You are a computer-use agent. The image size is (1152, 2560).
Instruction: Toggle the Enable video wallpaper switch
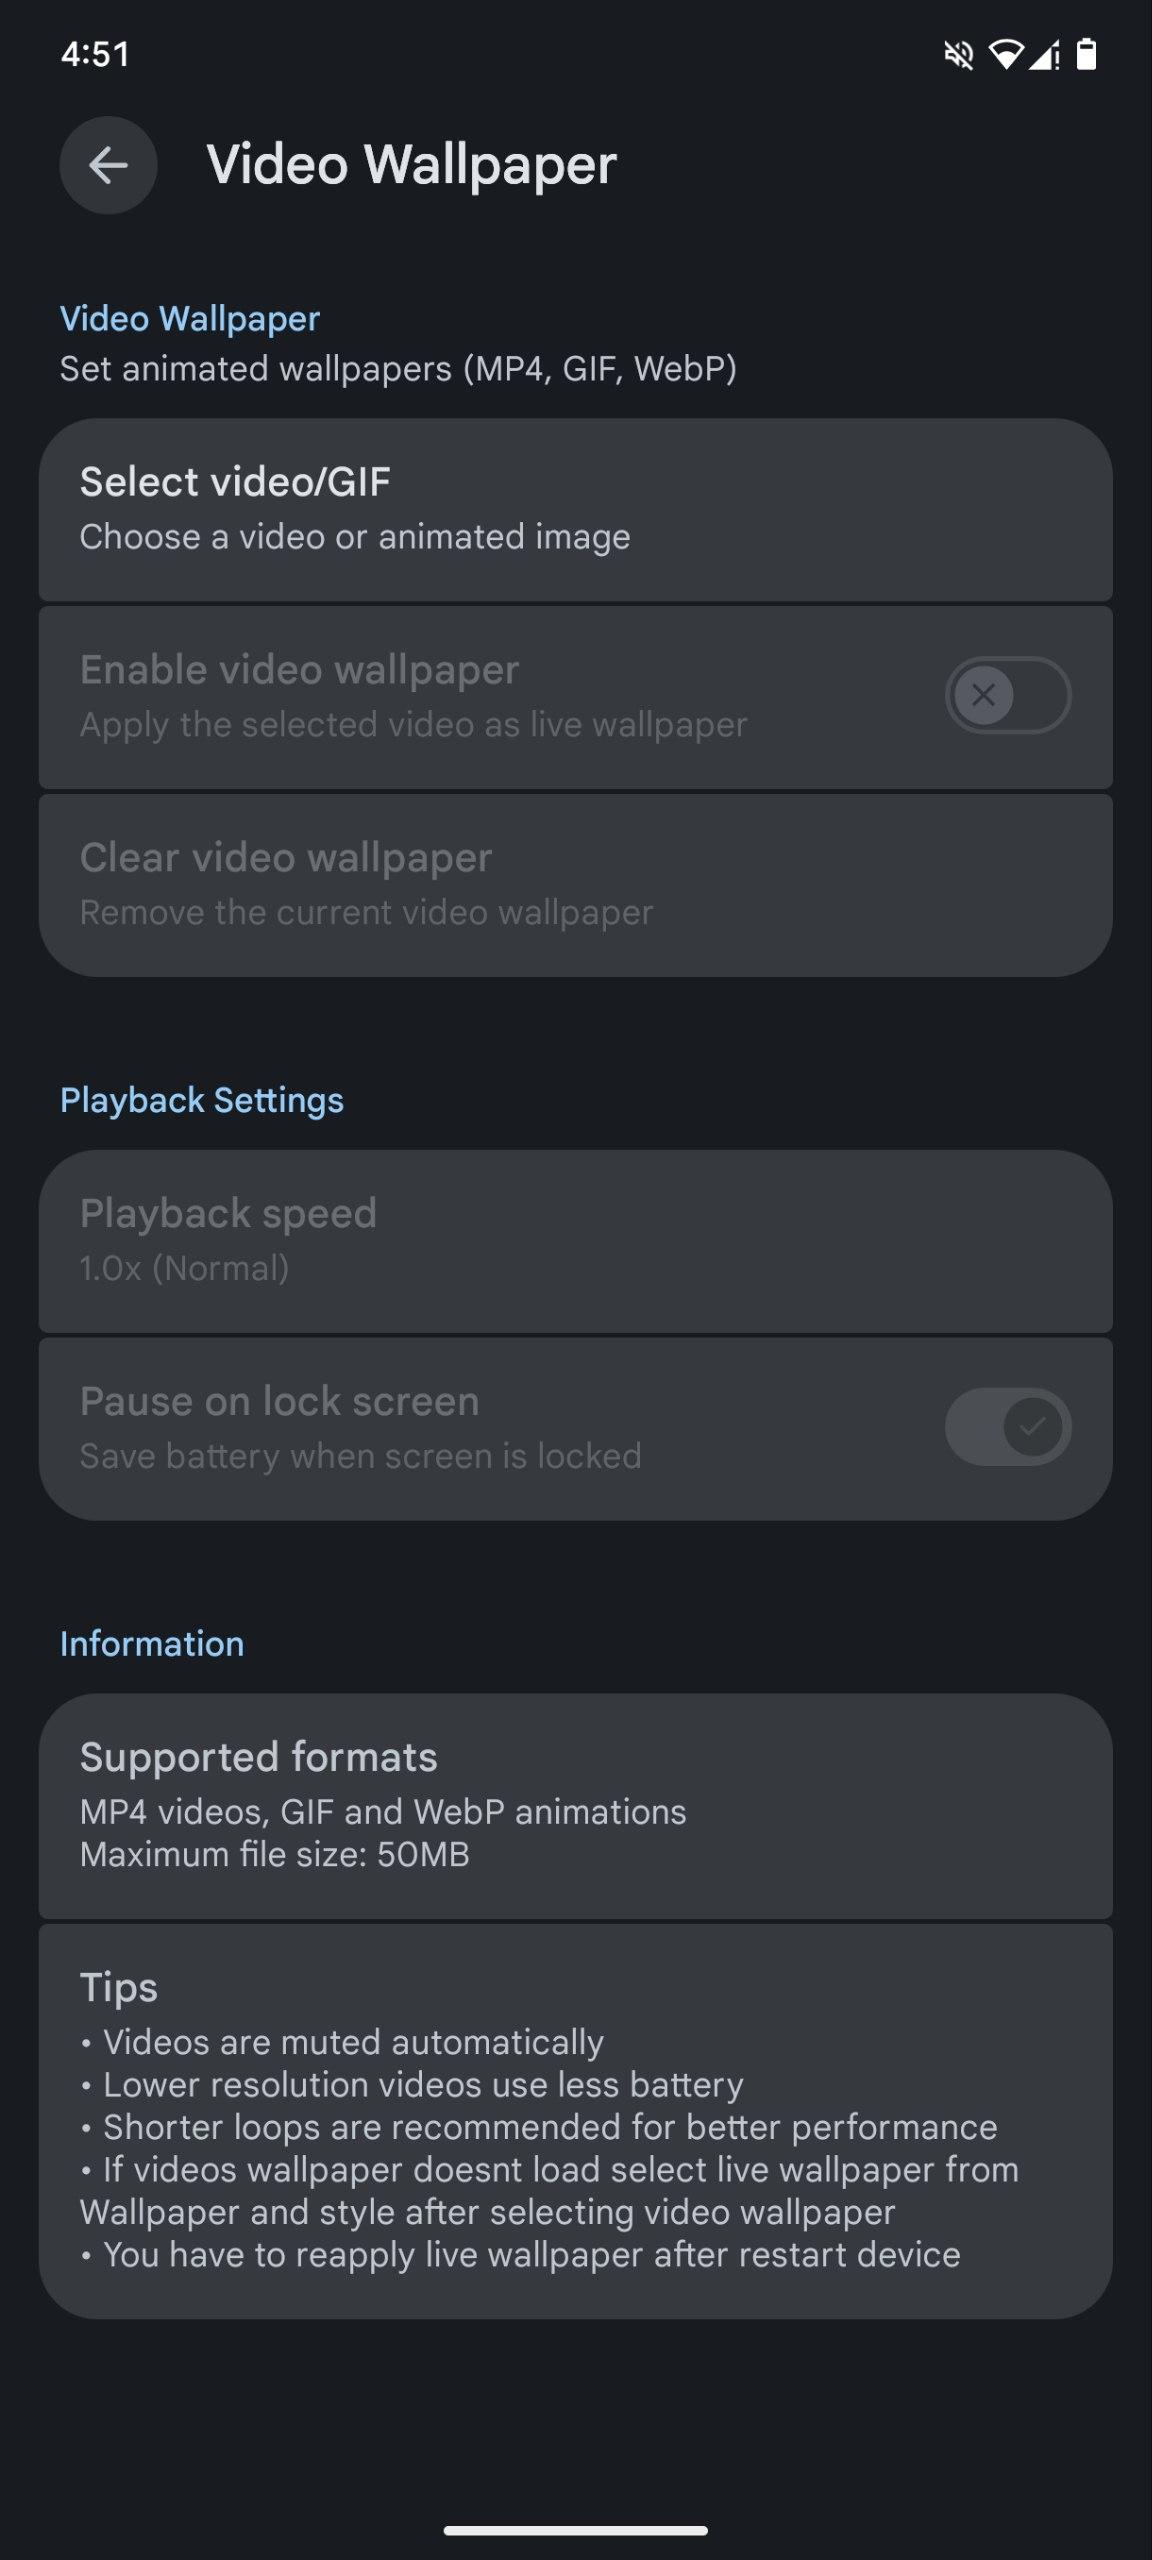tap(1007, 695)
